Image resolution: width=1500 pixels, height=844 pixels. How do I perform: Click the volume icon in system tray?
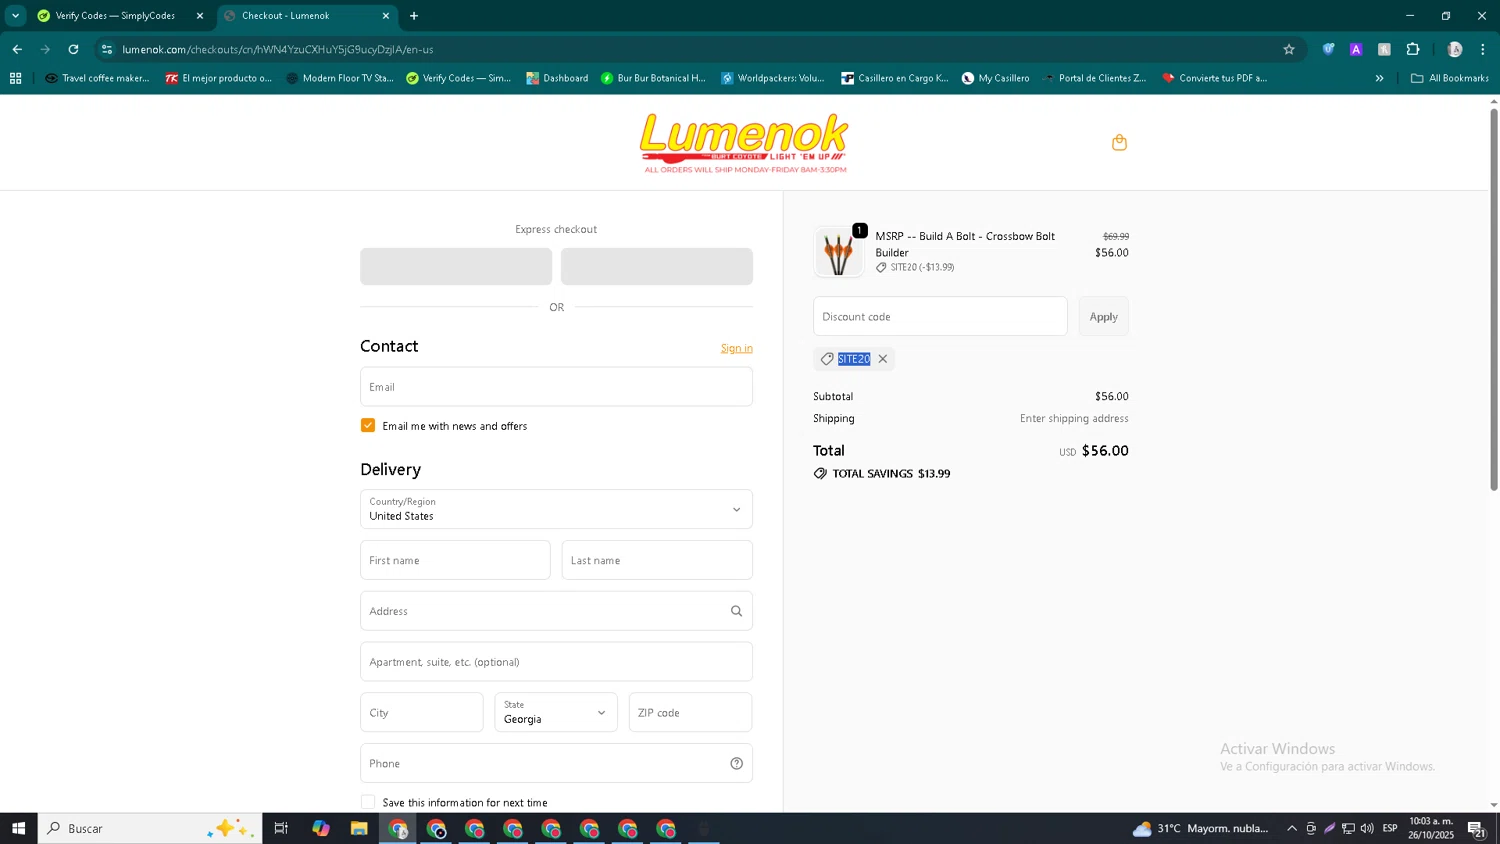pyautogui.click(x=1367, y=828)
